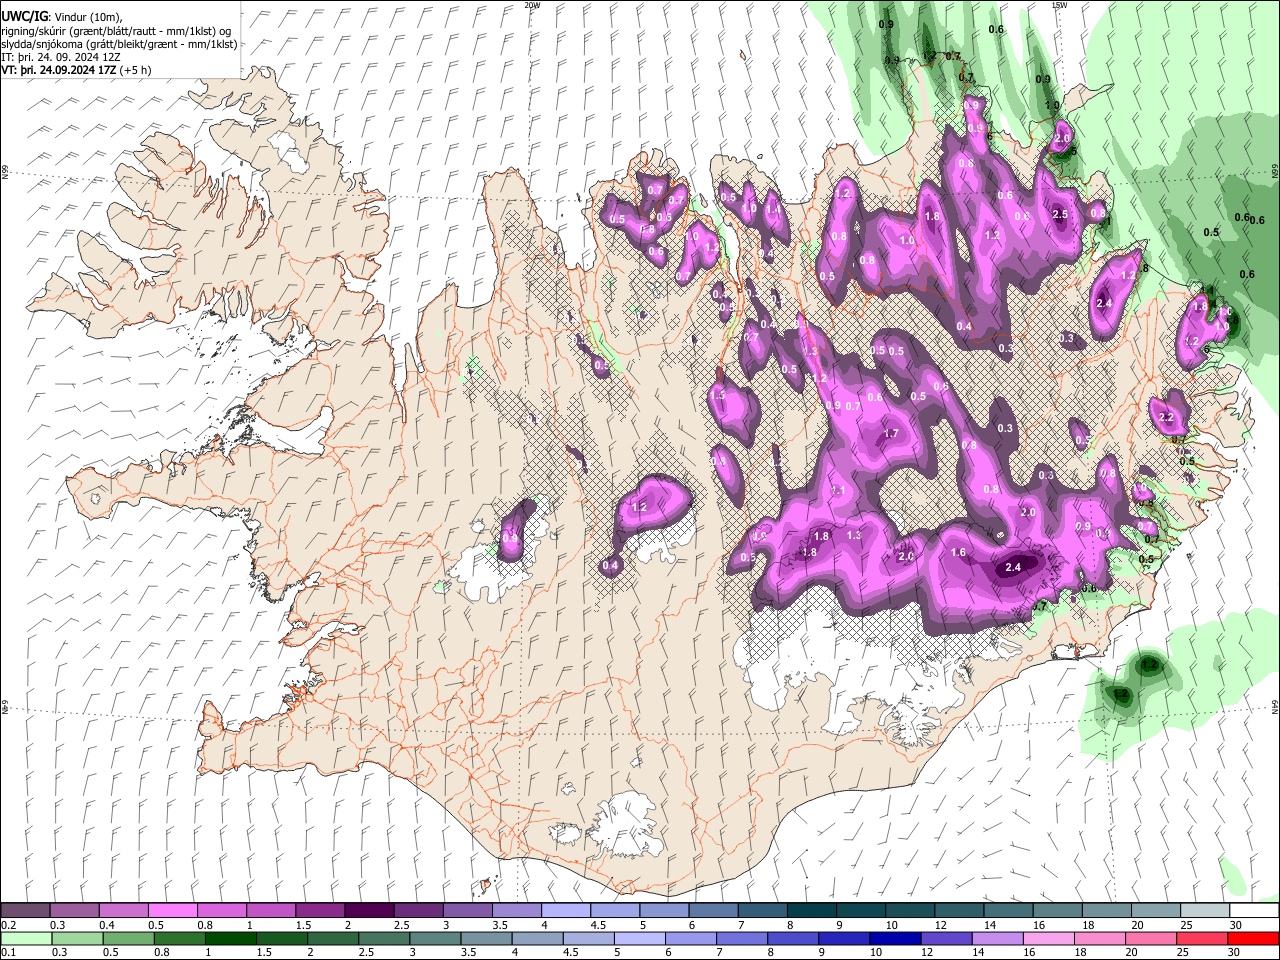
Task: Click the 'IT: þri. 24. 09. 2024 12Z' initial time
Action: pyautogui.click(x=60, y=57)
